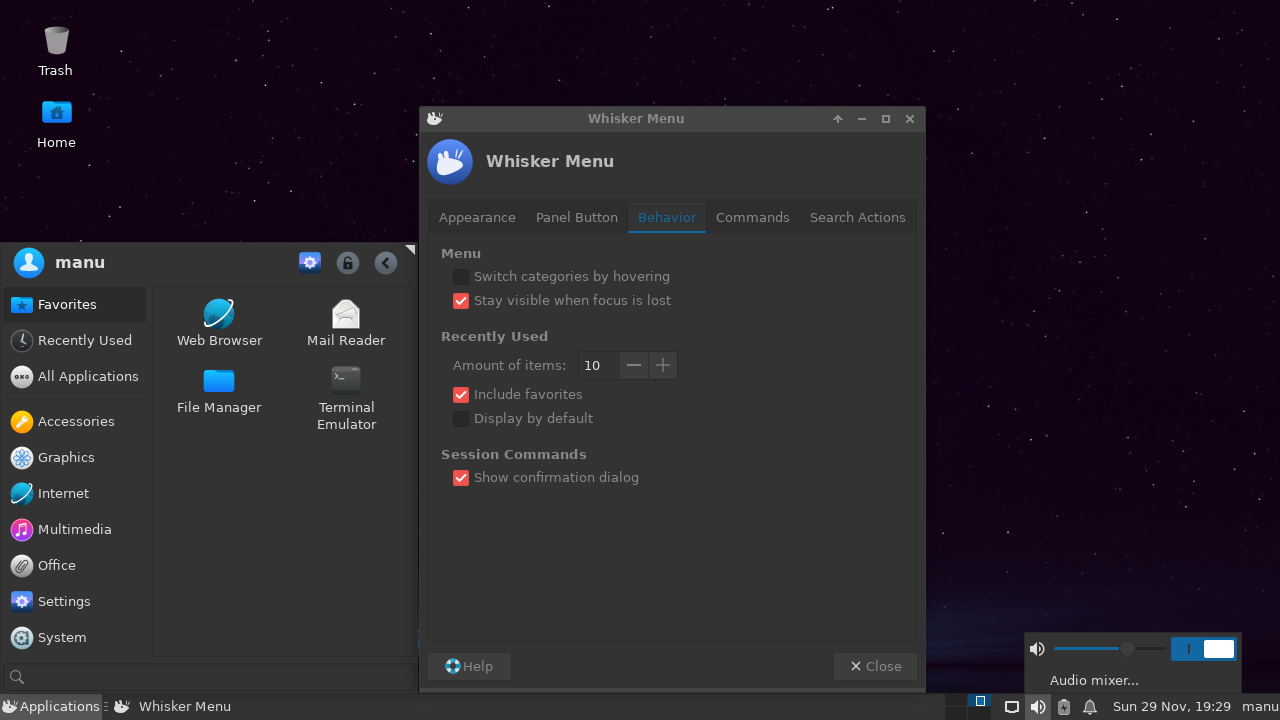
Task: Launch Mail Reader from favorites
Action: pos(346,314)
